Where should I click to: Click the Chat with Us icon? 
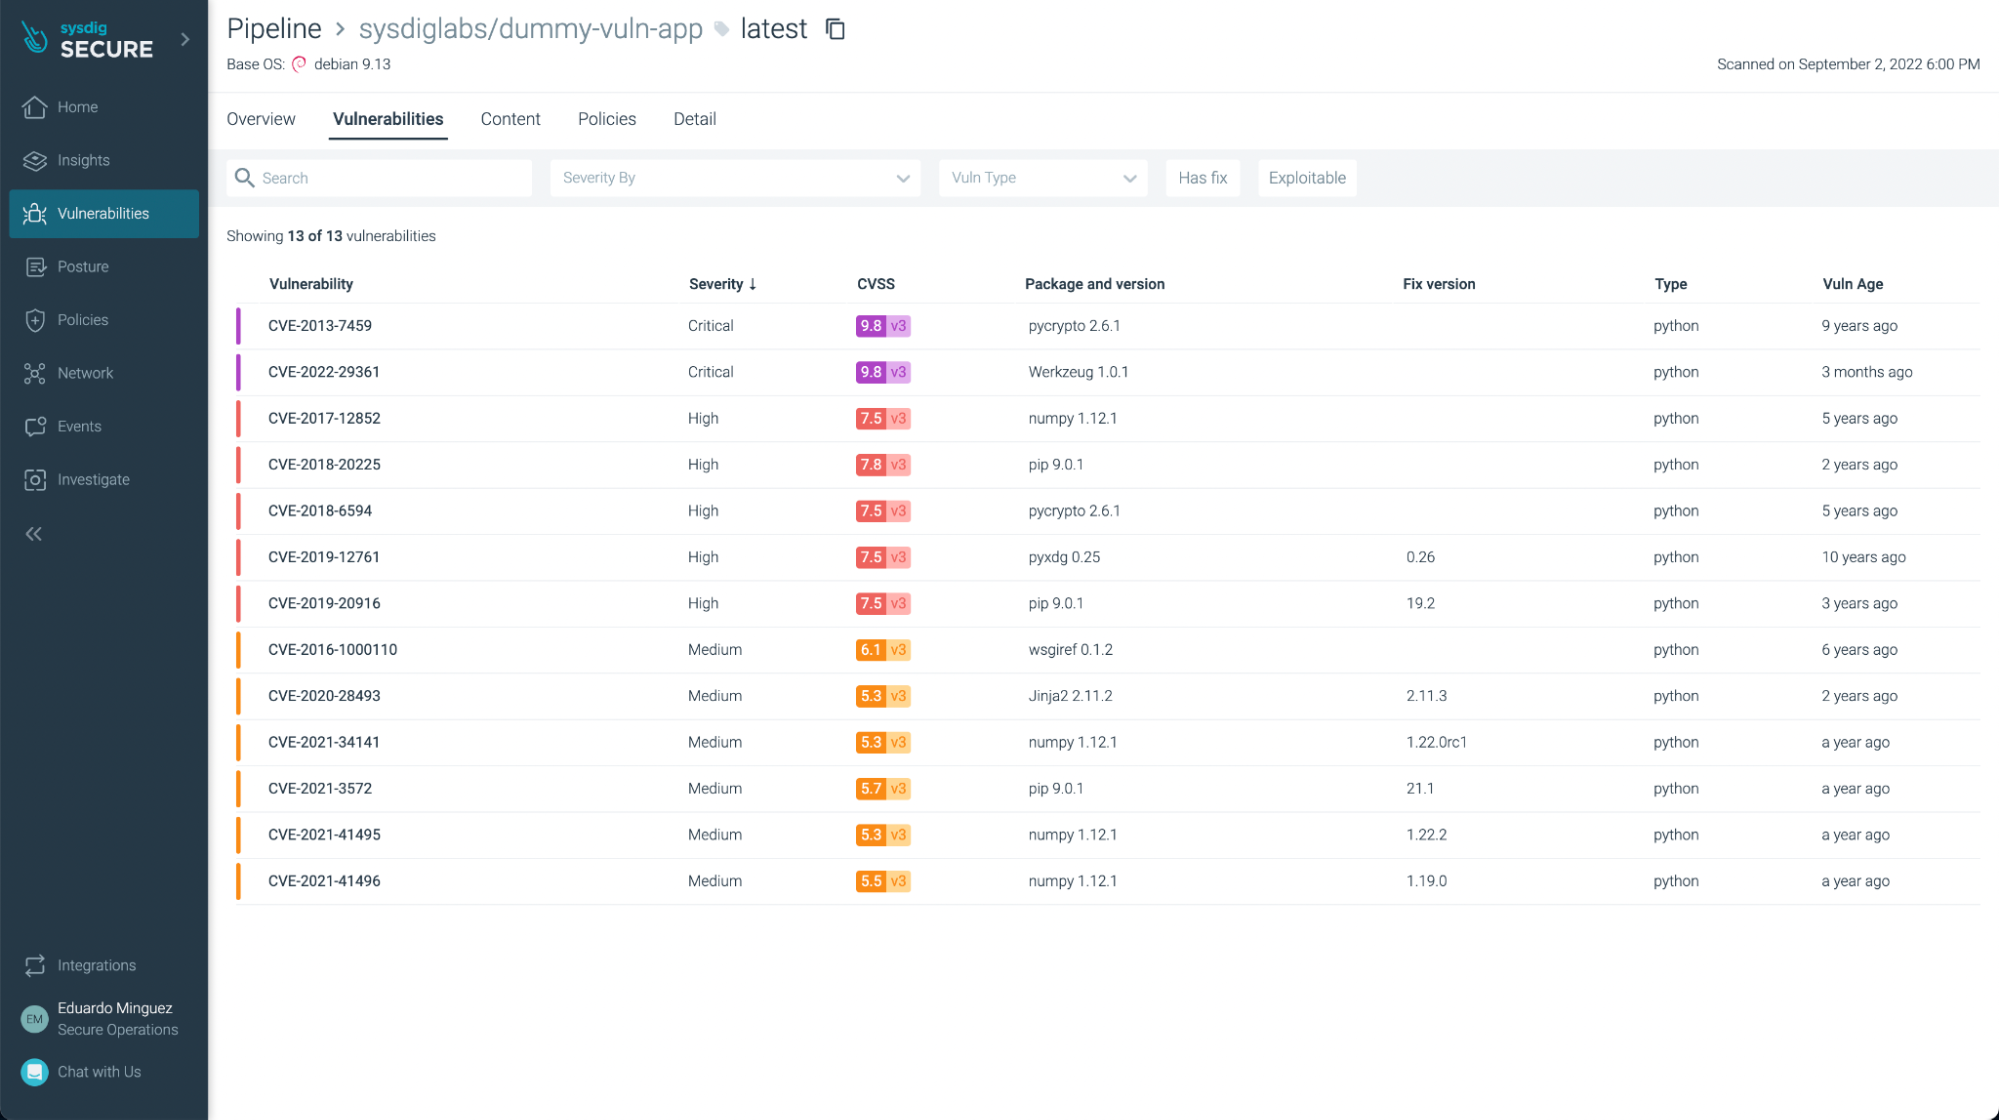(35, 1072)
